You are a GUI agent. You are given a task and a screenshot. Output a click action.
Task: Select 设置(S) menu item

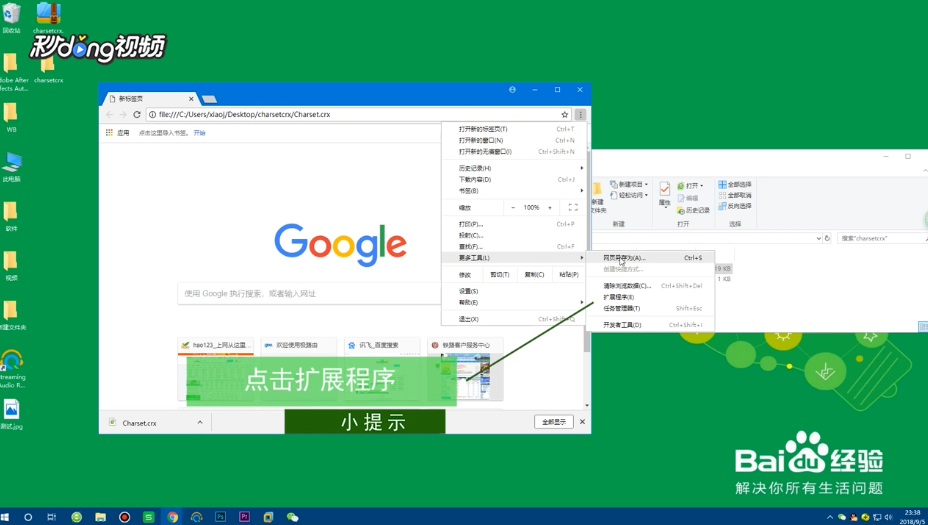[514, 291]
